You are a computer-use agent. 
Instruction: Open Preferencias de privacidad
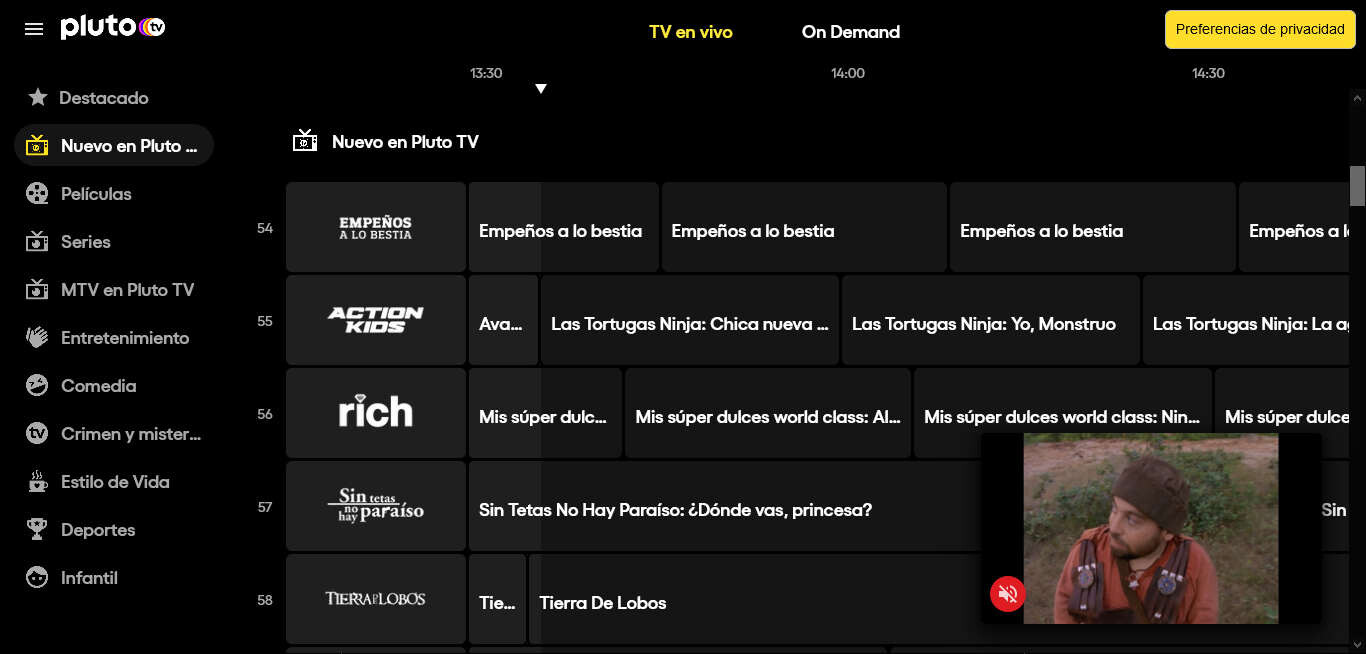(1259, 29)
